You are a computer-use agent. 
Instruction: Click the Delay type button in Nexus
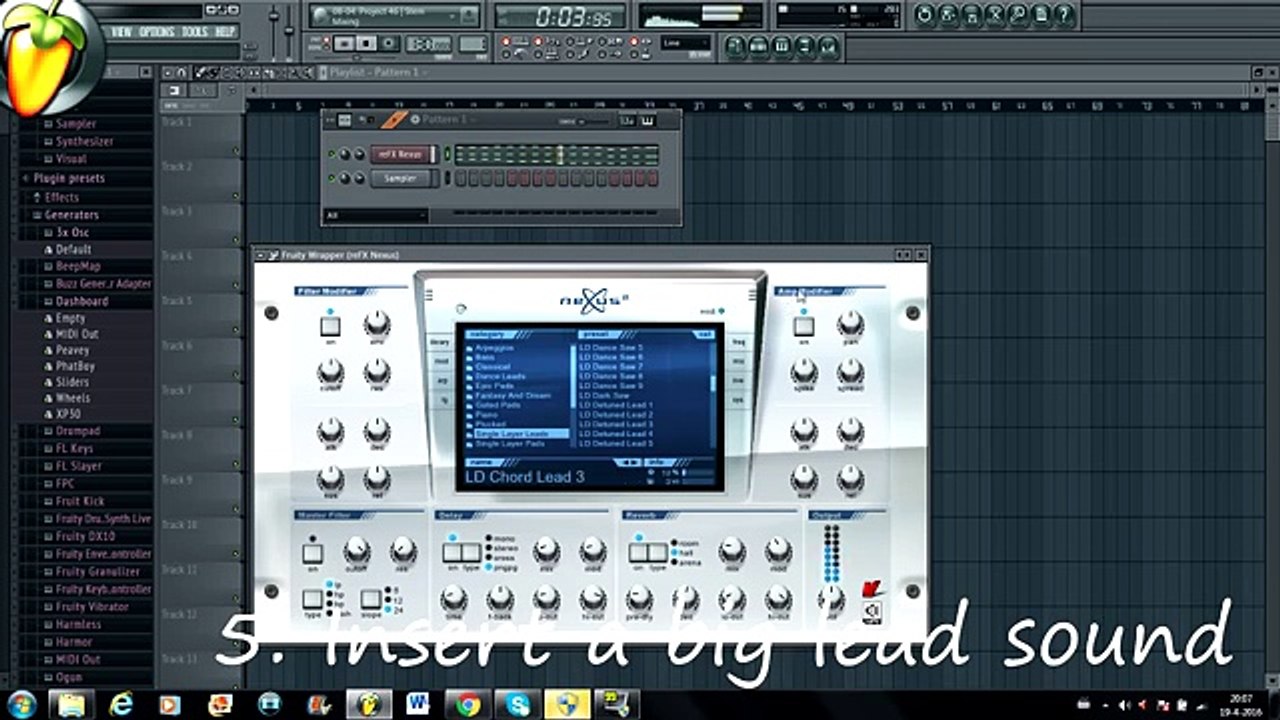[471, 552]
